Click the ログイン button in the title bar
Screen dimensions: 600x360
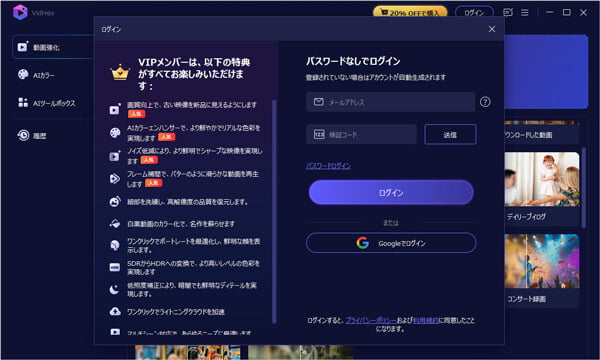(474, 13)
